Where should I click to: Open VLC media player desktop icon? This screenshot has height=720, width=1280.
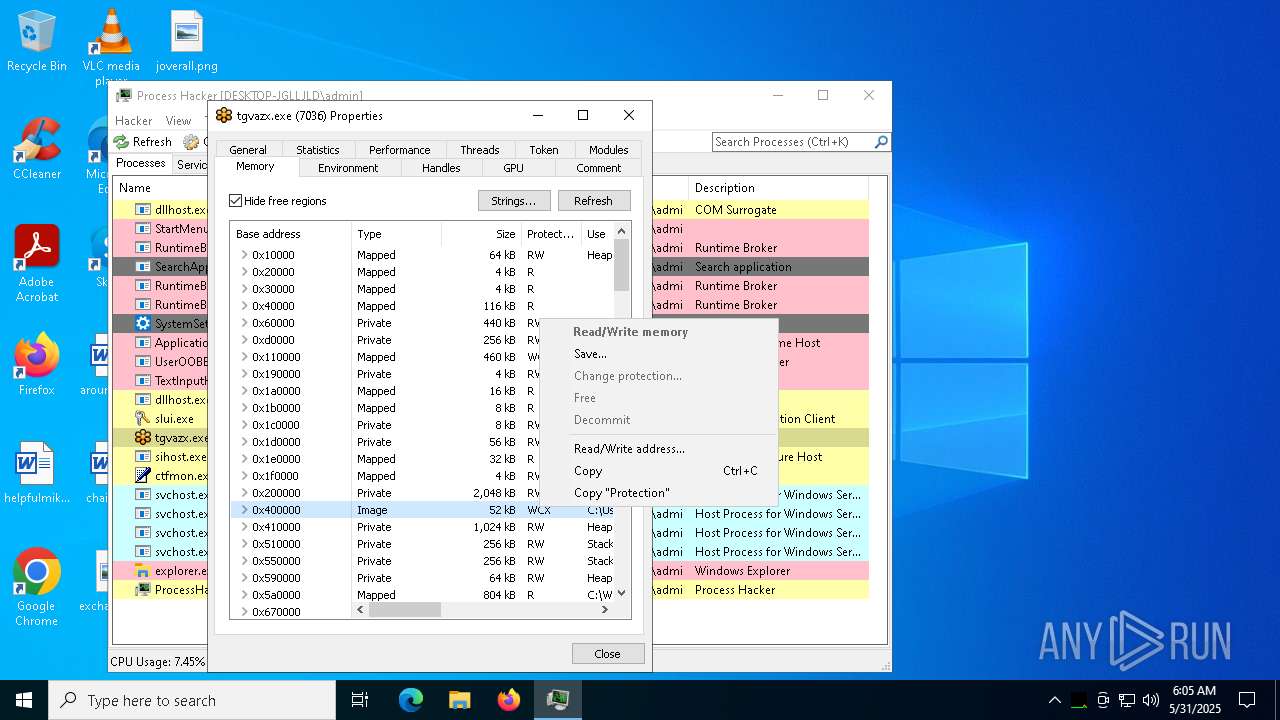(x=111, y=46)
